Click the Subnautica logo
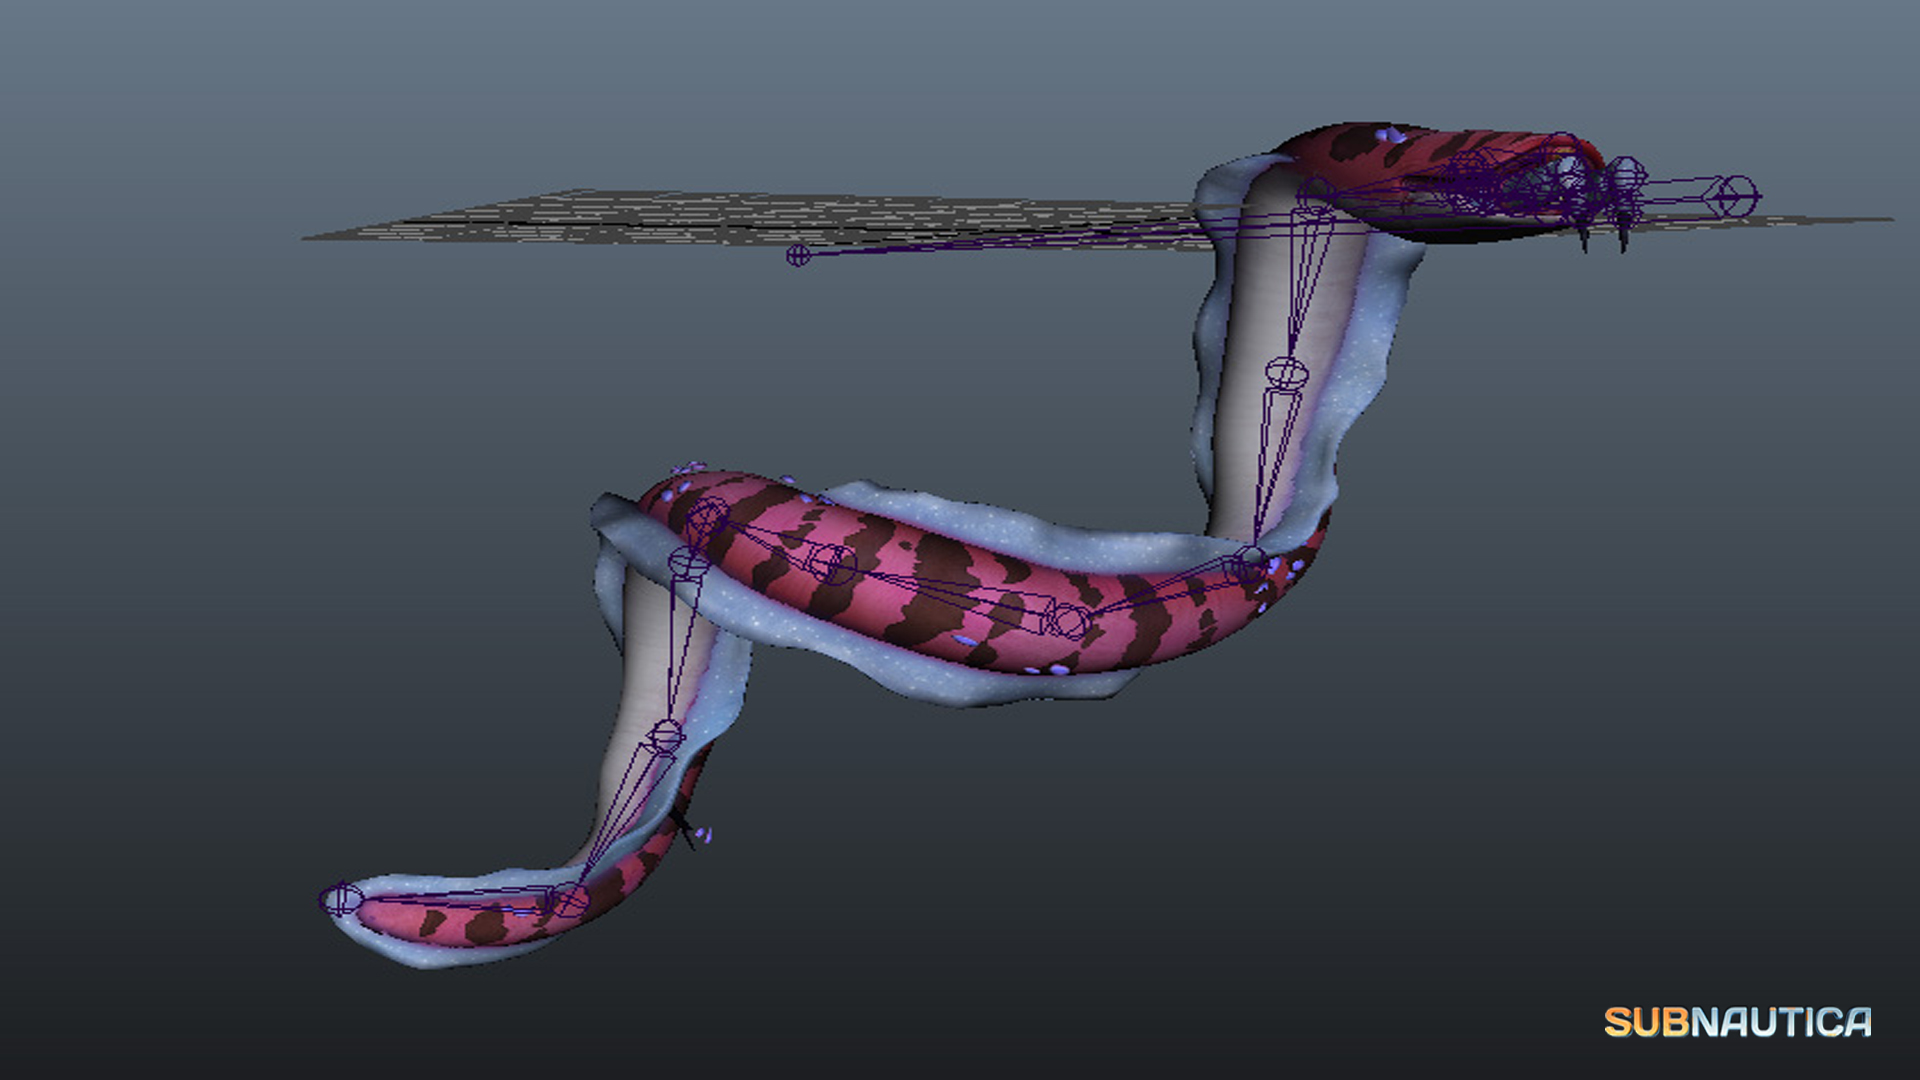Image resolution: width=1920 pixels, height=1080 pixels. [x=1737, y=1022]
